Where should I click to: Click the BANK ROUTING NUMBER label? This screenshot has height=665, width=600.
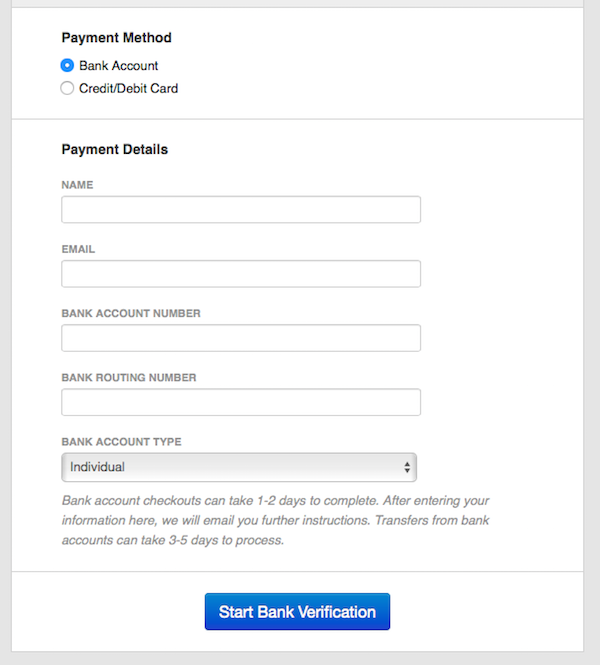[x=129, y=378]
